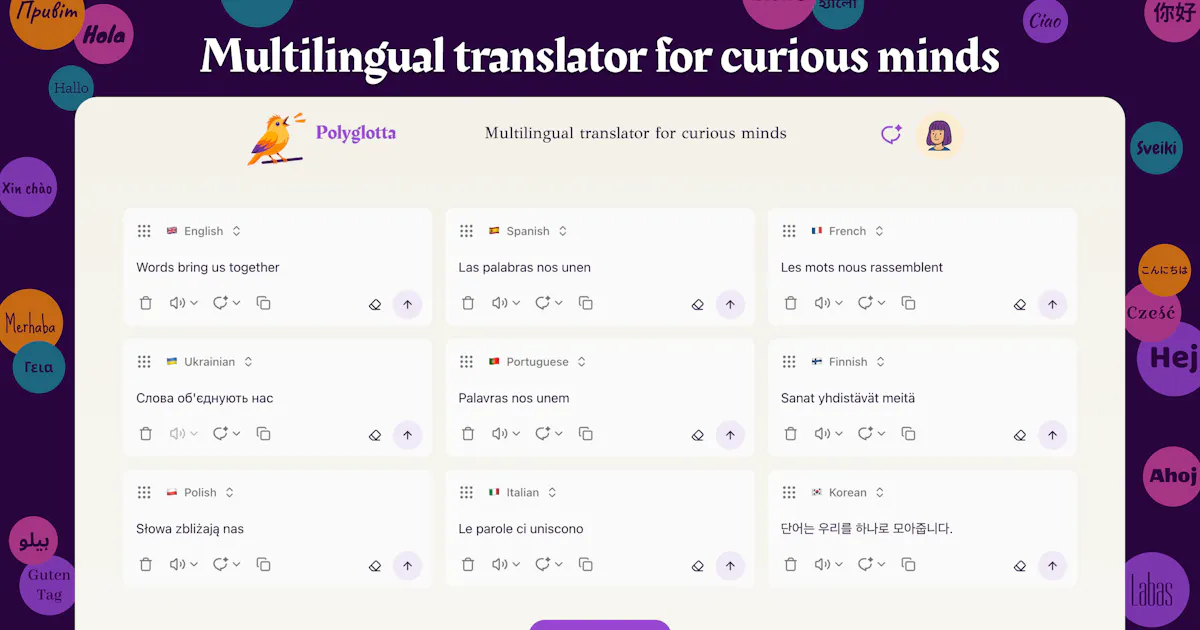This screenshot has width=1200, height=630.
Task: Click the text 'Palavras nos unem'
Action: tap(514, 398)
